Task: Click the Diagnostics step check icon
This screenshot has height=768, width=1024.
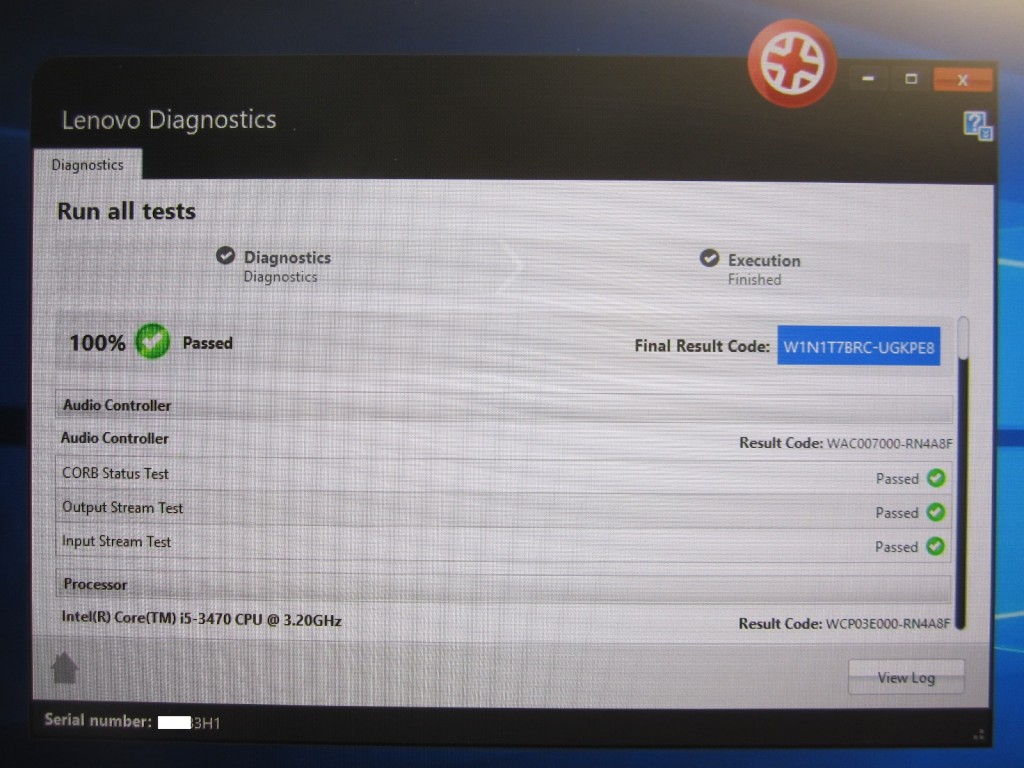Action: [x=225, y=255]
